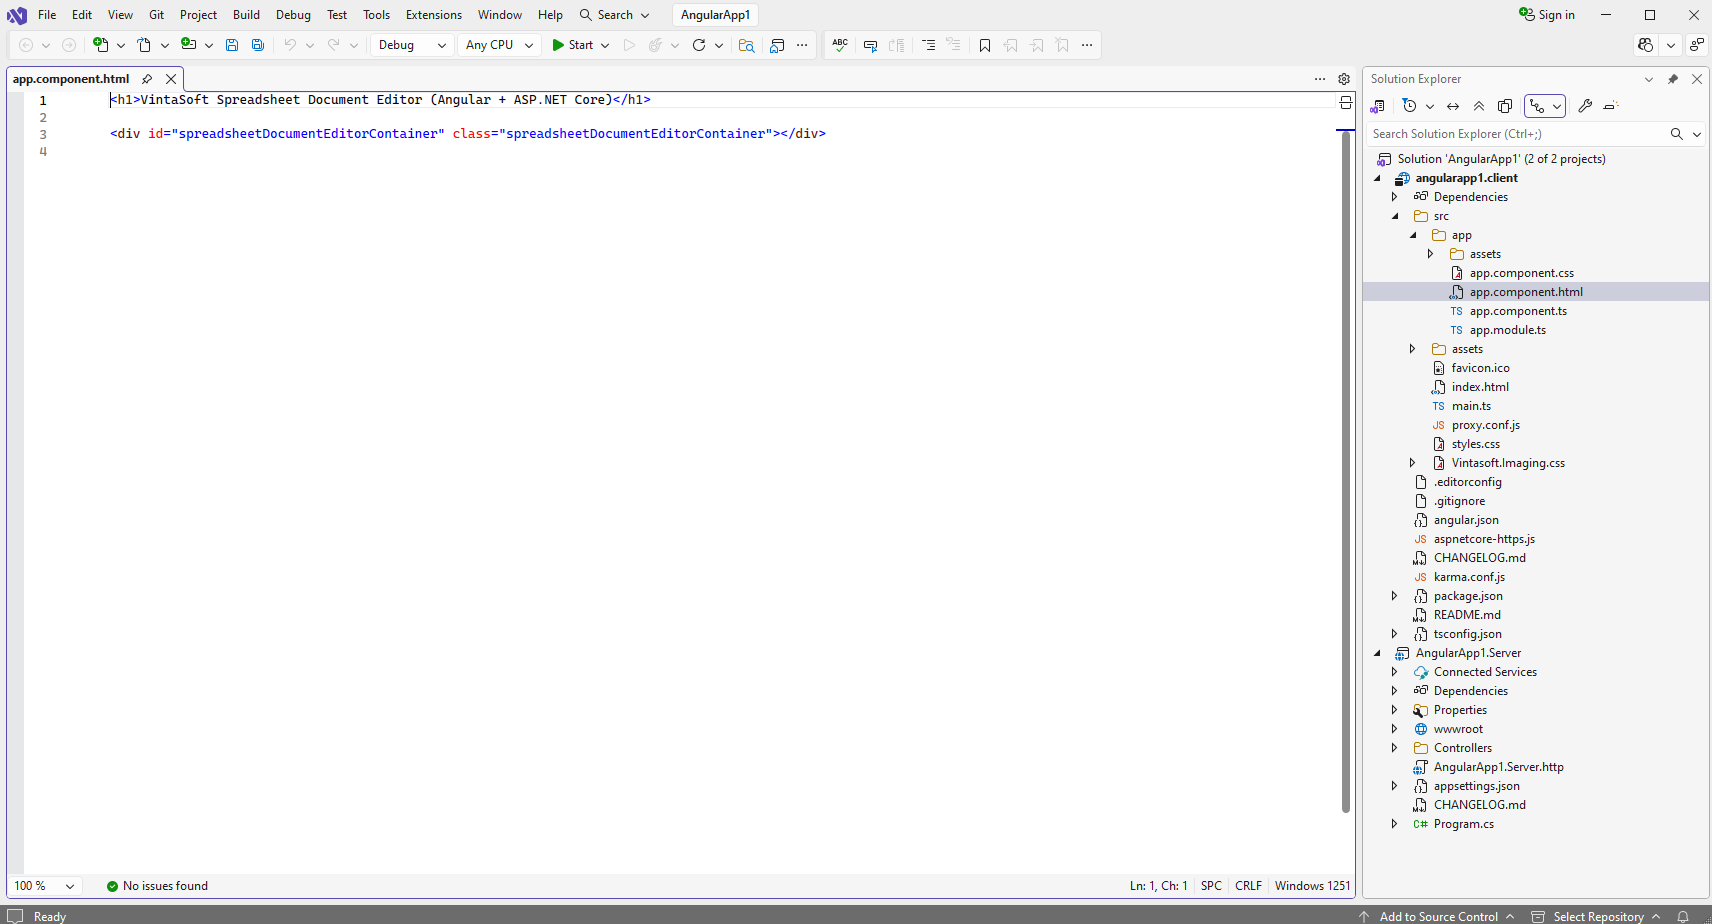Open the 100 % zoom level dropdown
The width and height of the screenshot is (1712, 924).
click(x=44, y=886)
